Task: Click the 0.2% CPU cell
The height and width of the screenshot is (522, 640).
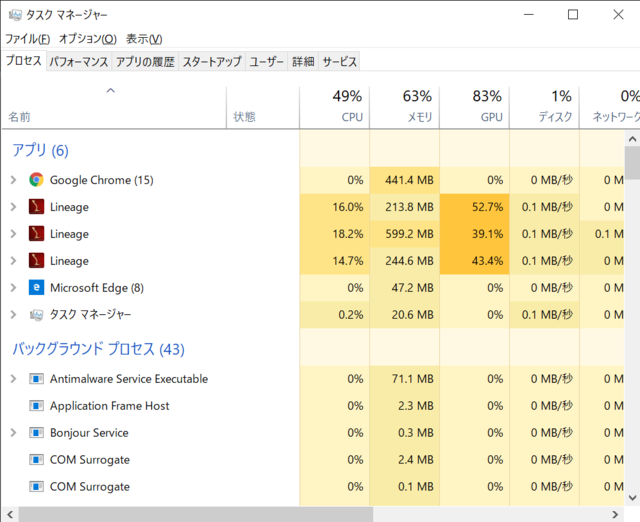Action: tap(335, 315)
